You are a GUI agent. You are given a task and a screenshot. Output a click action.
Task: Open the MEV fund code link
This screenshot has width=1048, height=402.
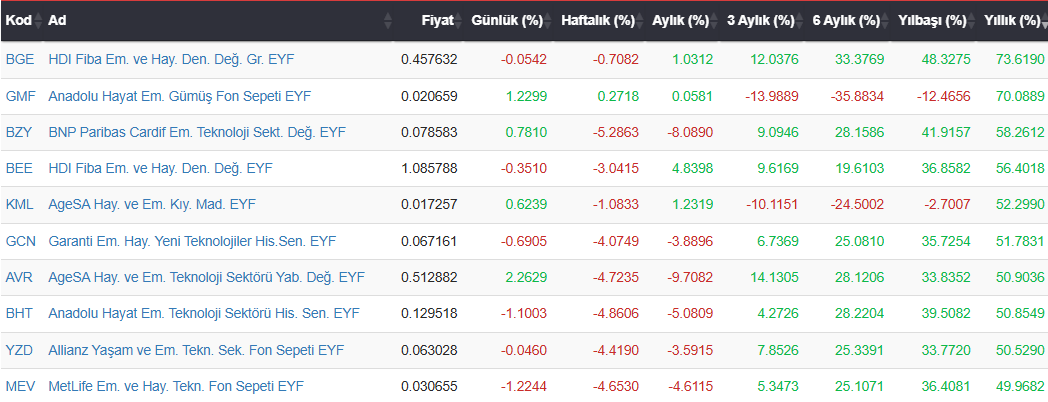pyautogui.click(x=19, y=387)
